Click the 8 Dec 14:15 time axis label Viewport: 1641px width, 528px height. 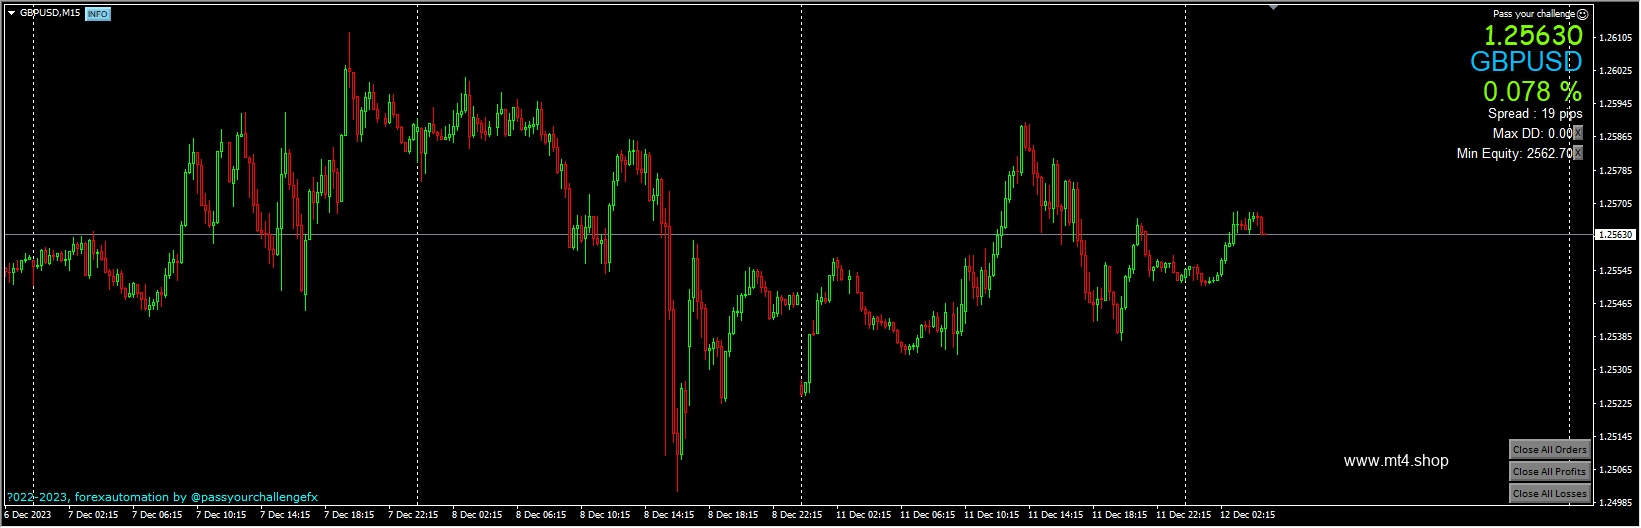click(669, 515)
